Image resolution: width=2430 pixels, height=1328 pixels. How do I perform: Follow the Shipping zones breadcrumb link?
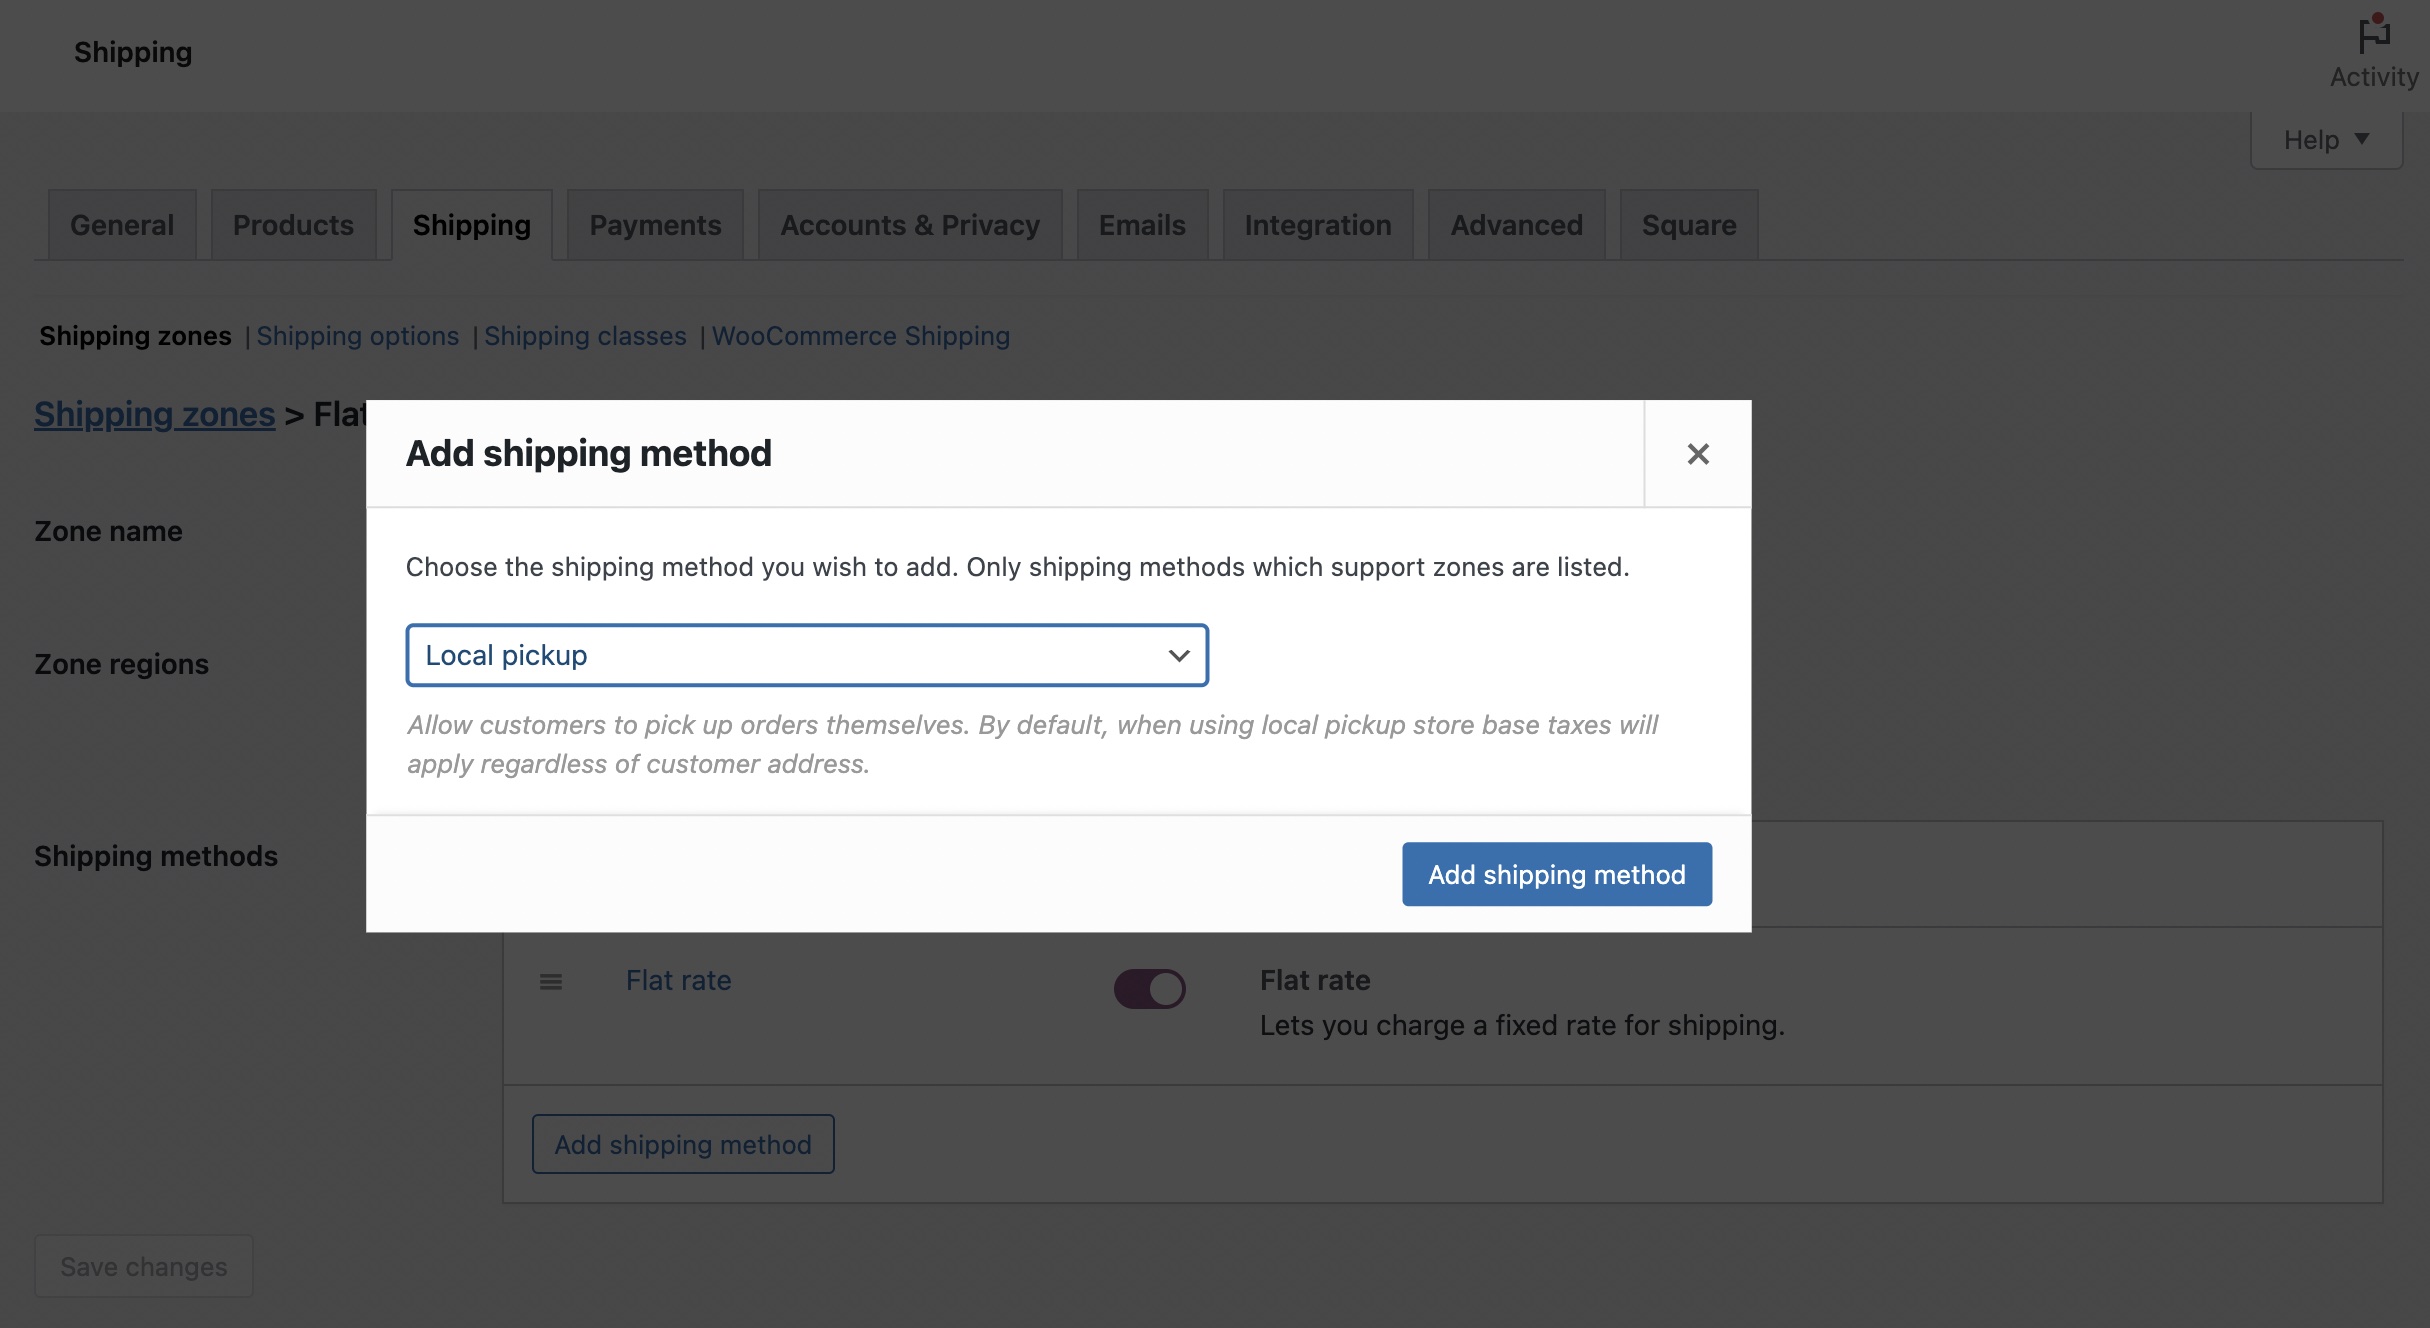pos(155,414)
